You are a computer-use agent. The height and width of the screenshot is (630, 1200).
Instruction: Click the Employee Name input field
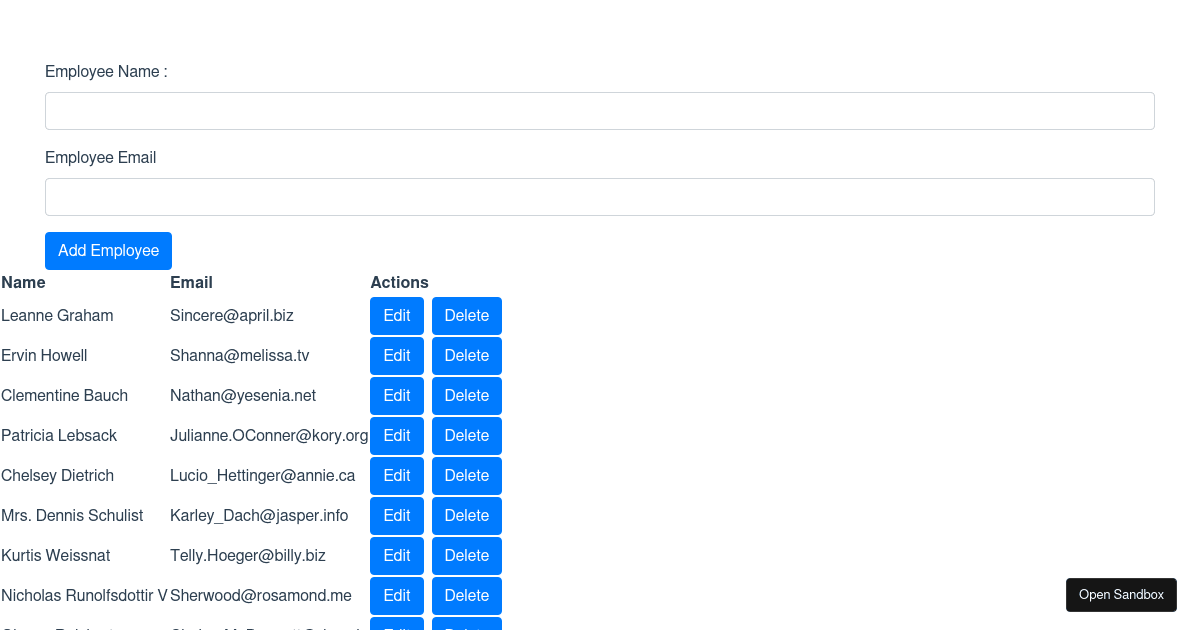tap(600, 110)
